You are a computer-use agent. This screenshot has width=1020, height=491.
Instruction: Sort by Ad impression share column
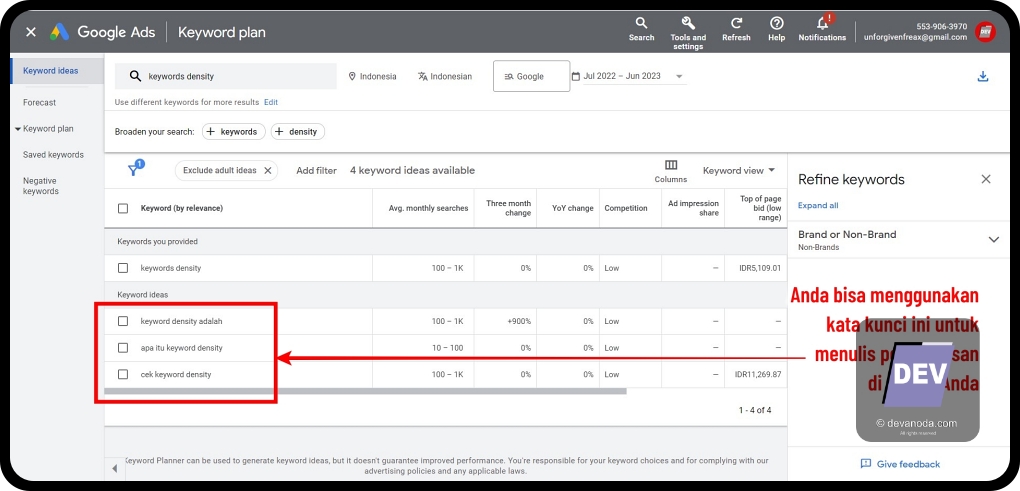(693, 208)
